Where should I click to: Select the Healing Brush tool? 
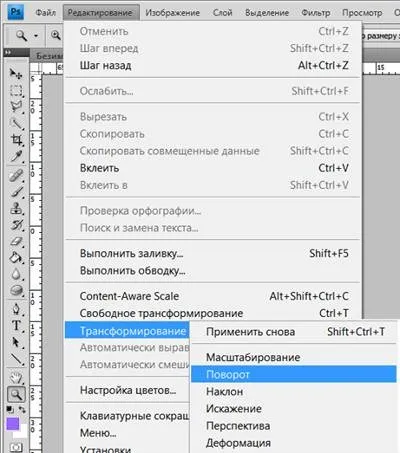[16, 175]
